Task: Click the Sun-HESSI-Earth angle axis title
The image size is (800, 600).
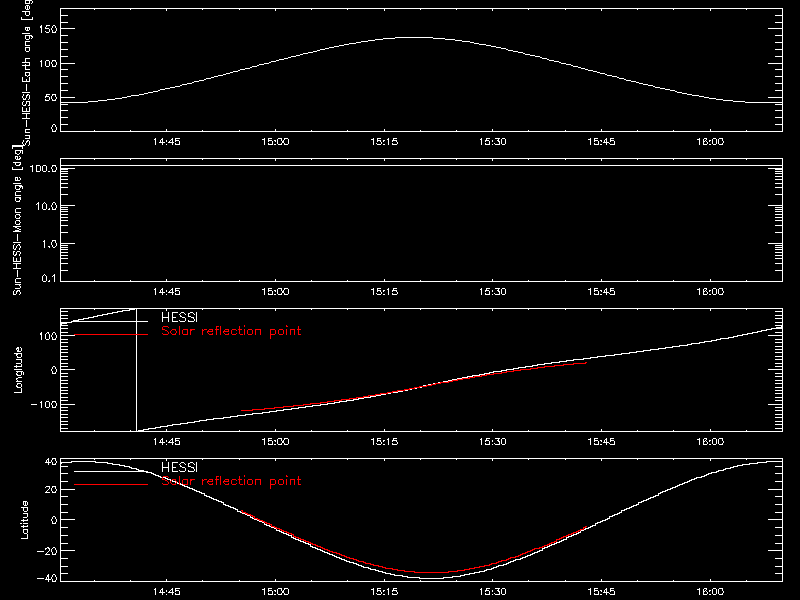Action: (x=27, y=72)
